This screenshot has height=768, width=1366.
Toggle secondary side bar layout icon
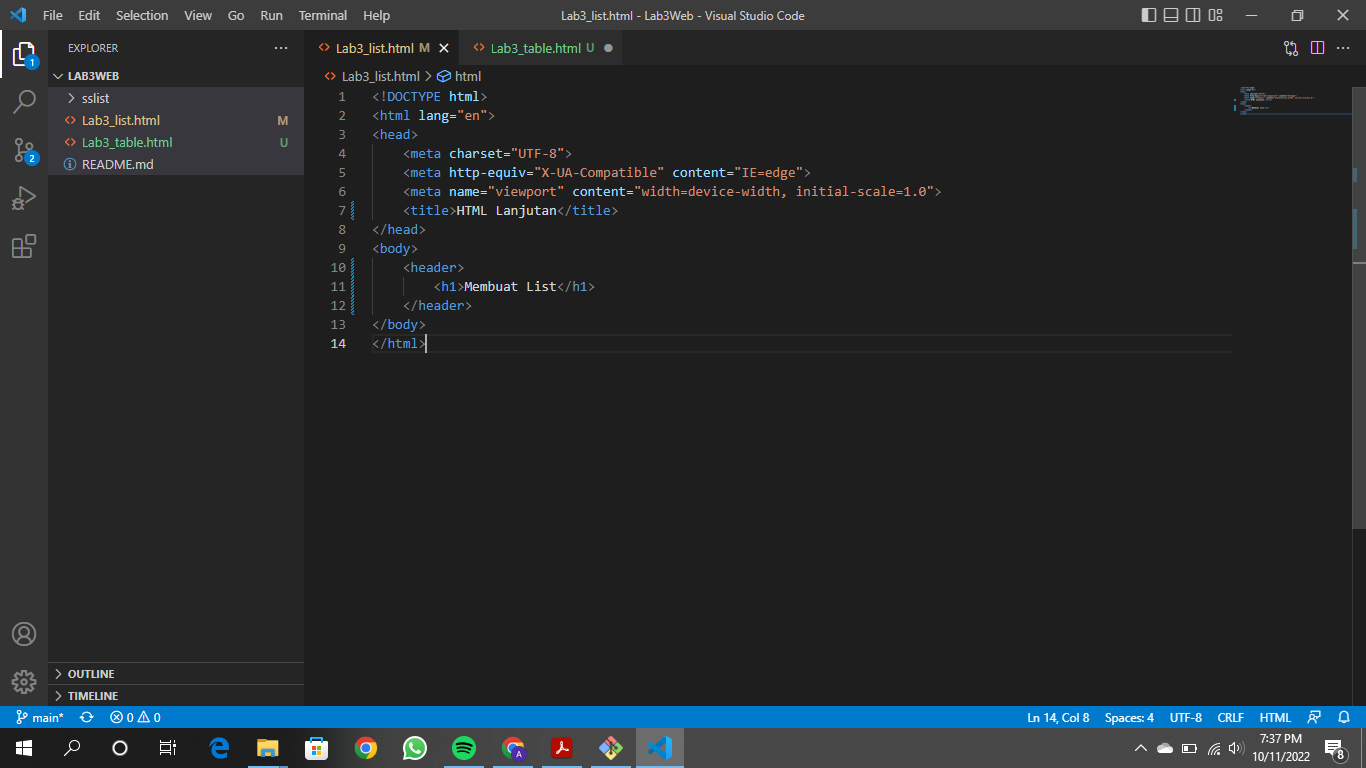point(1193,15)
